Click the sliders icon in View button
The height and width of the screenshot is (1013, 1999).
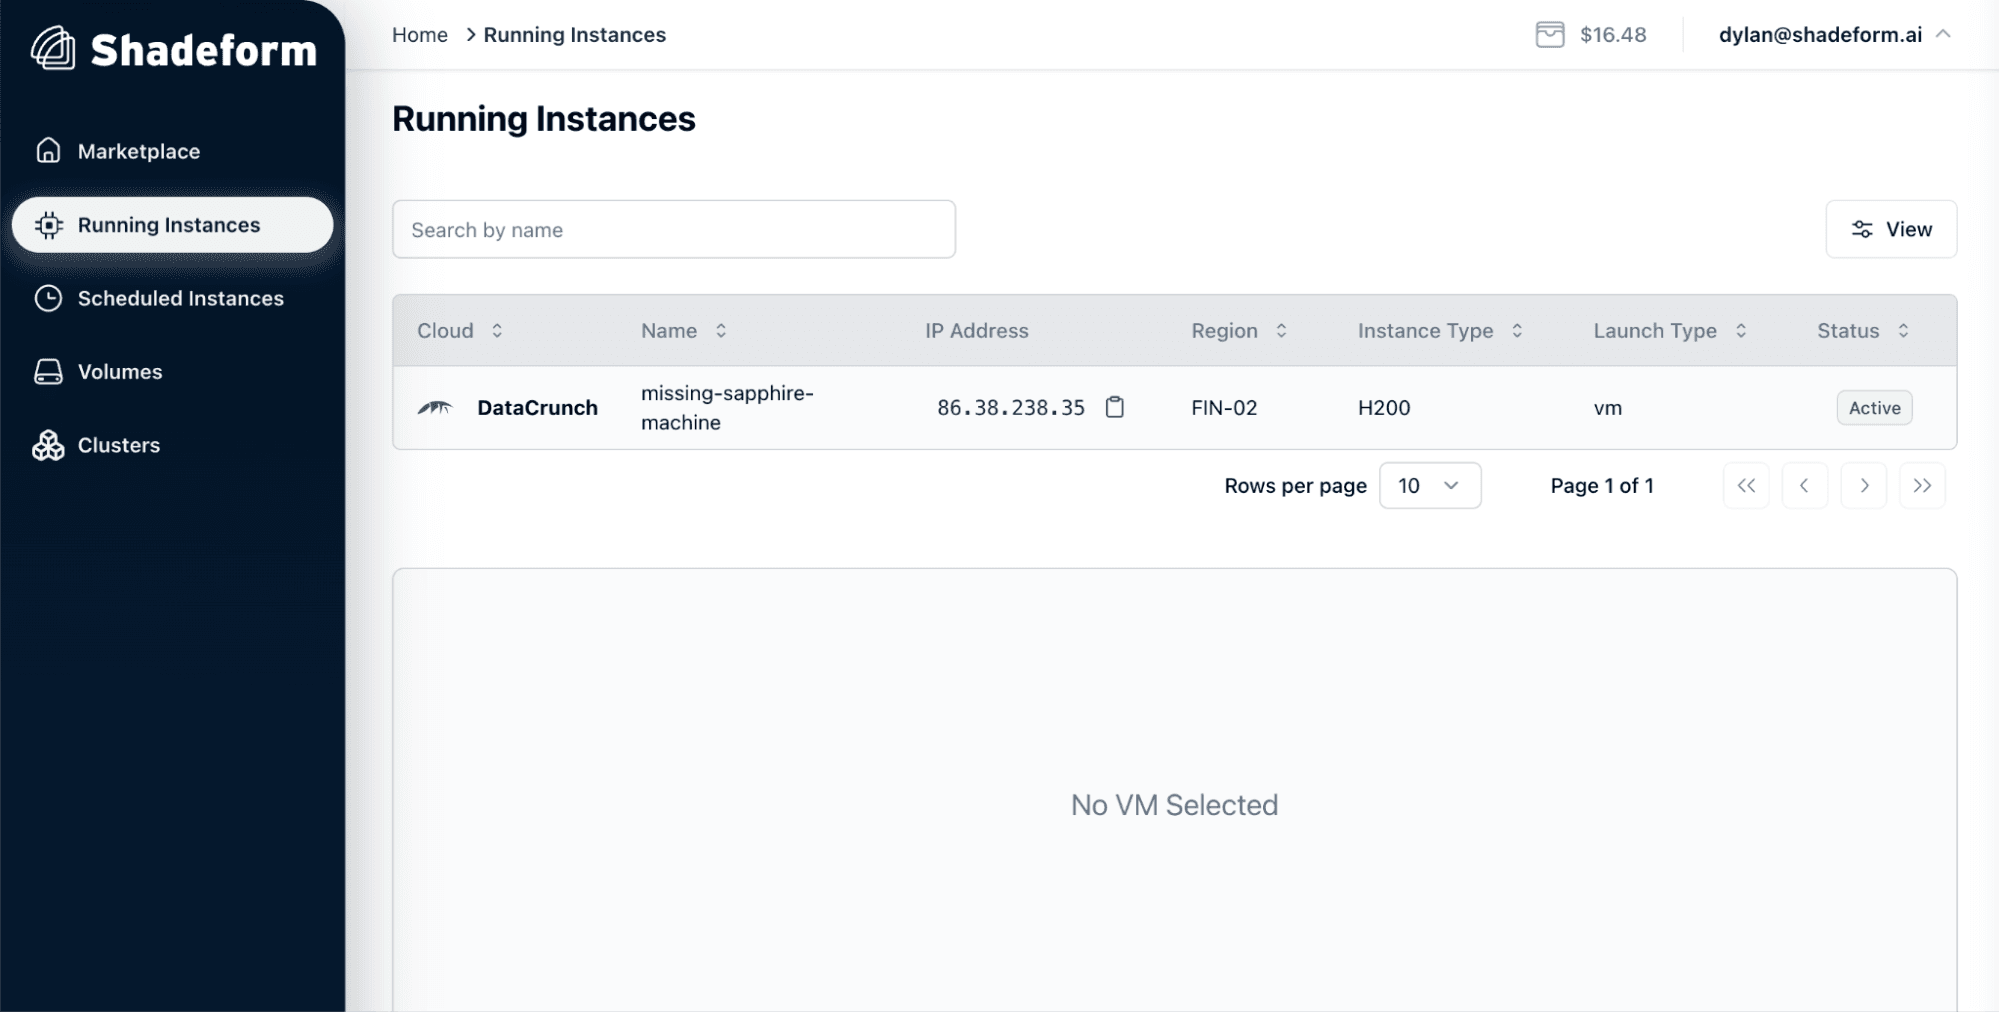(1861, 229)
